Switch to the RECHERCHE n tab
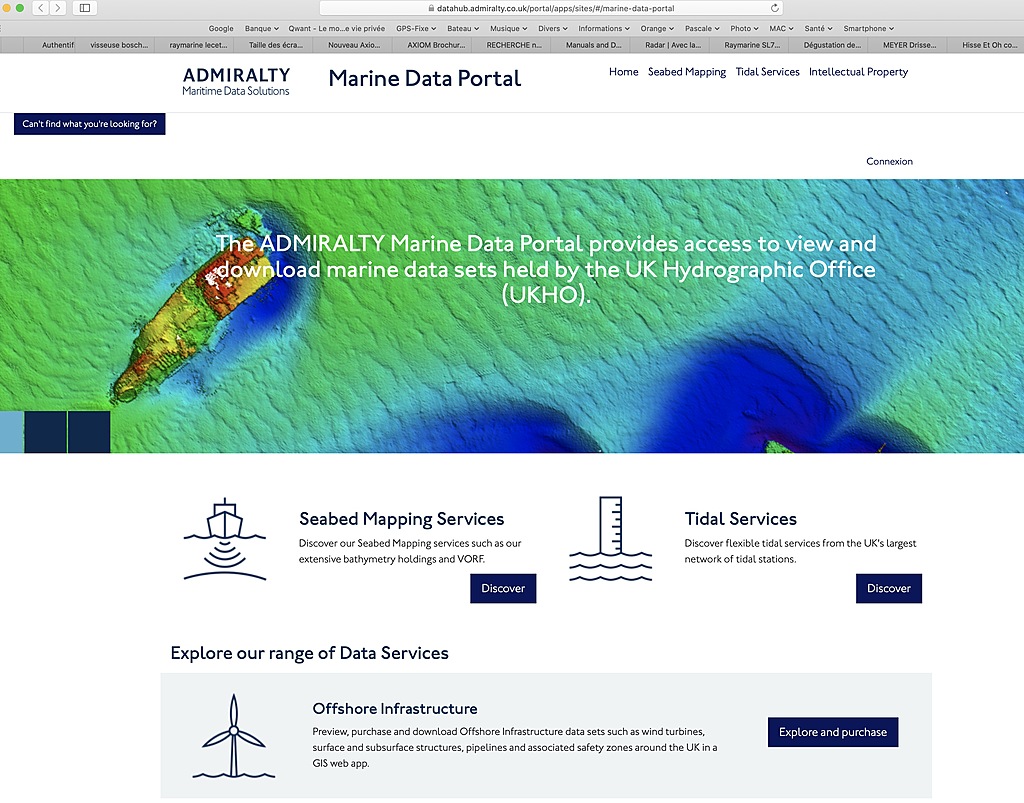Image resolution: width=1024 pixels, height=803 pixels. click(511, 45)
